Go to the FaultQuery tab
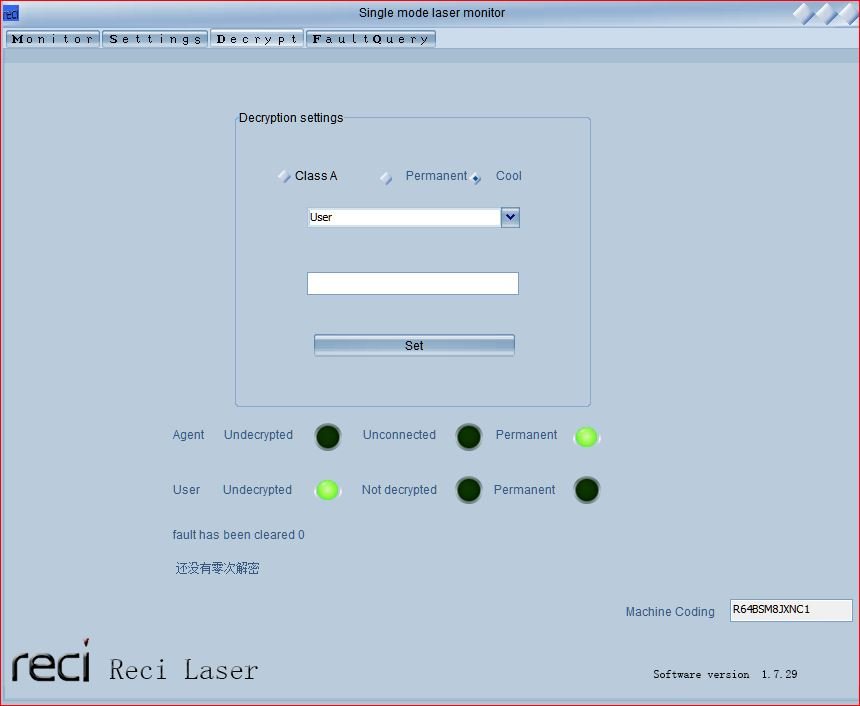 (371, 39)
